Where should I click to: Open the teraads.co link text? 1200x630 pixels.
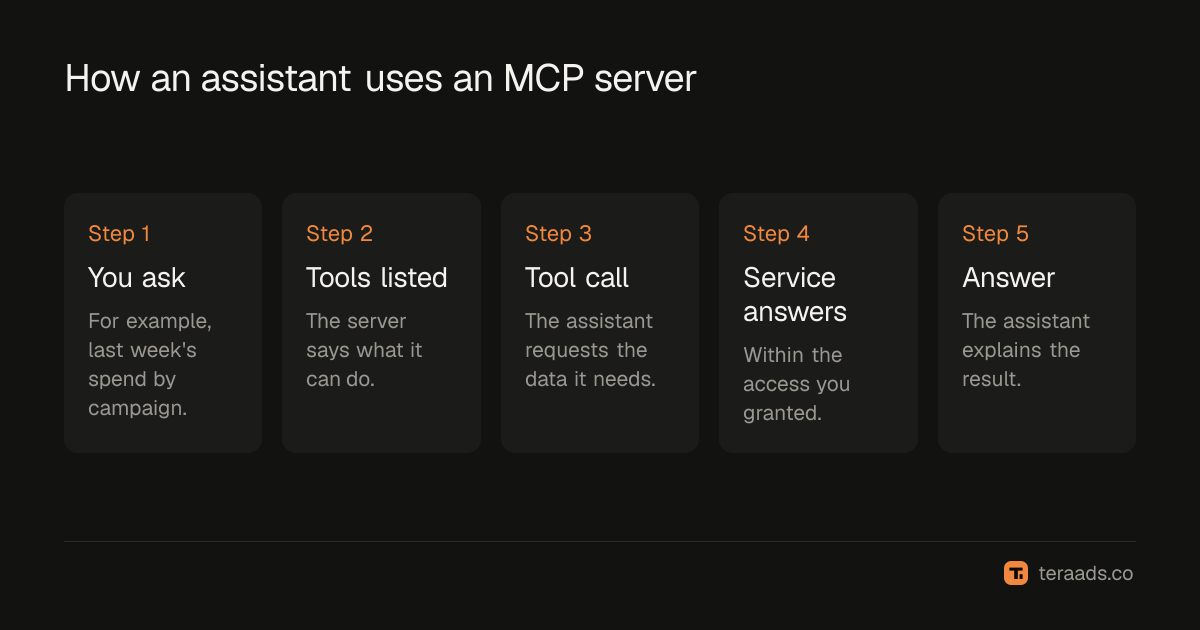click(1086, 574)
